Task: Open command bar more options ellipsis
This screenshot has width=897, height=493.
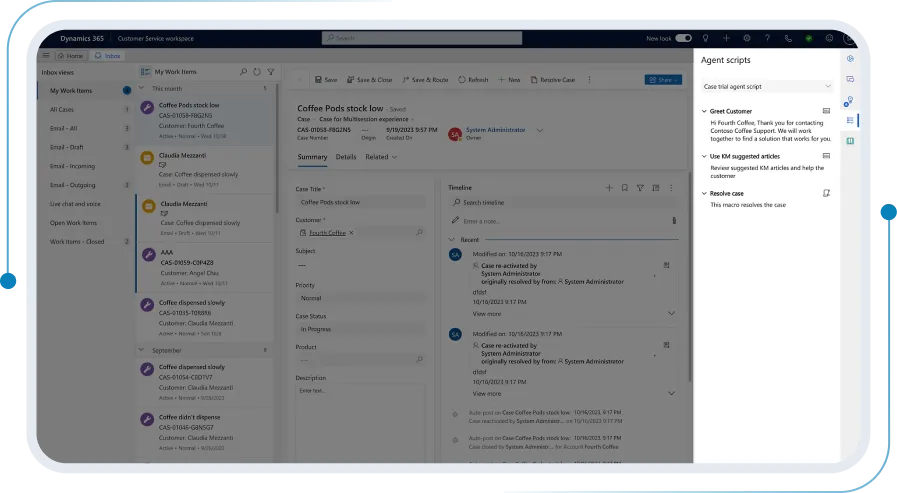Action: click(589, 79)
